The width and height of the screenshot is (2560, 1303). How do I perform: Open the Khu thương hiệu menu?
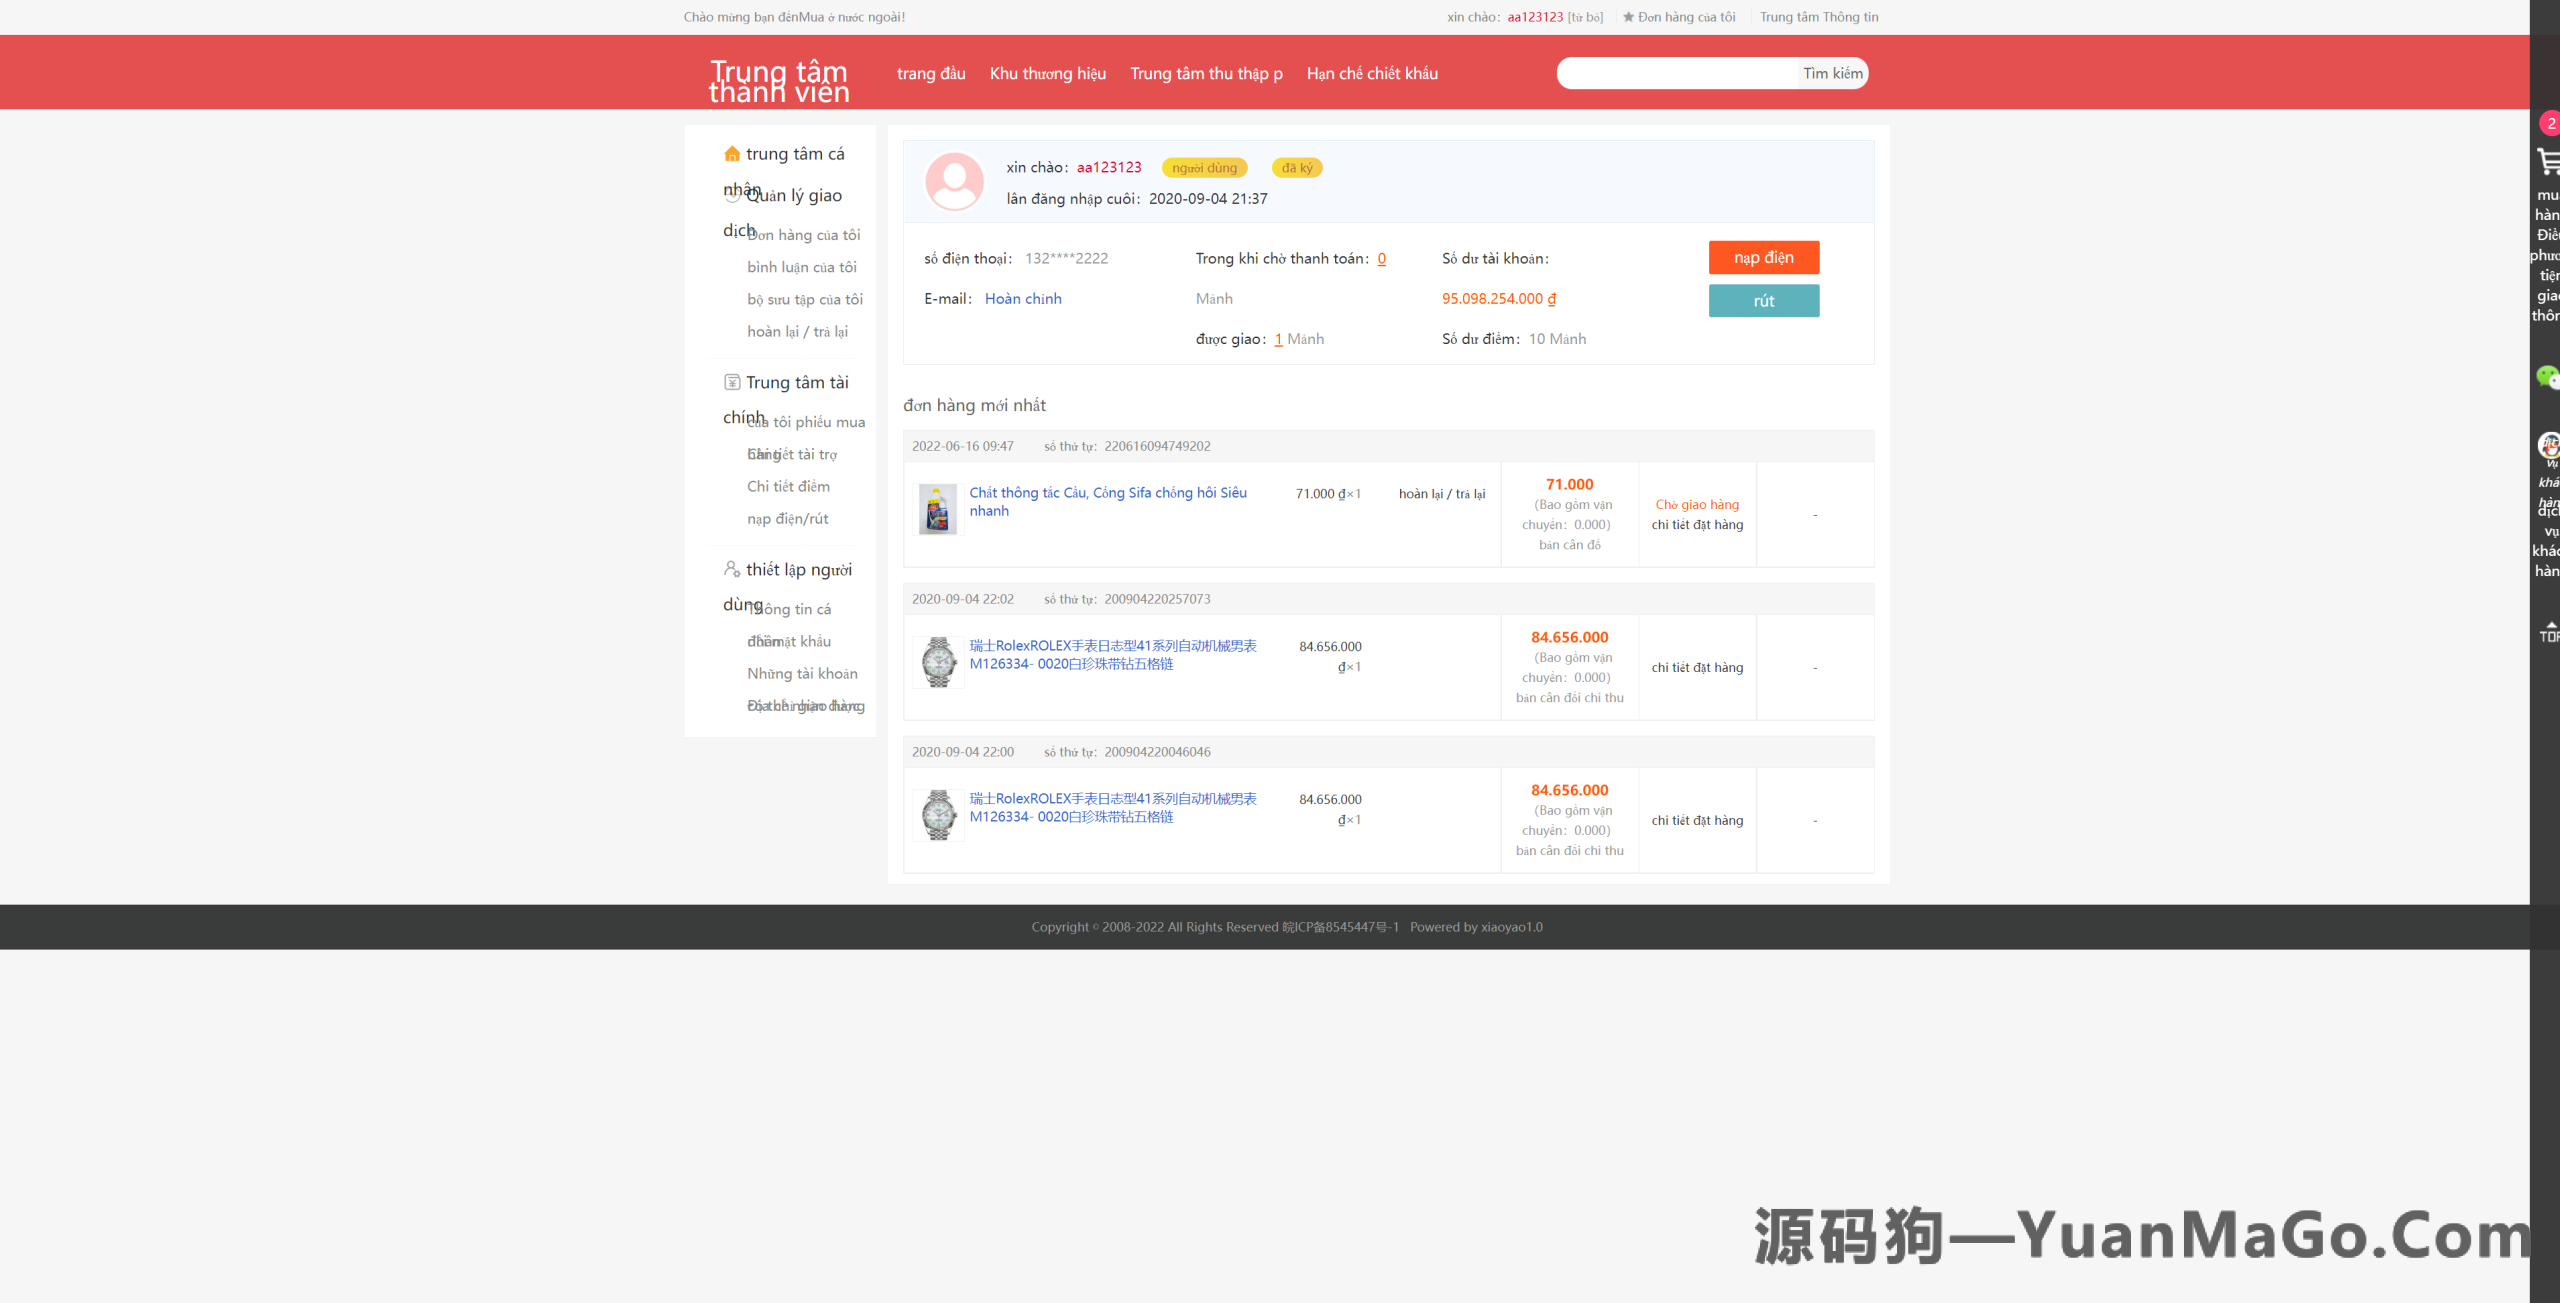(1047, 73)
